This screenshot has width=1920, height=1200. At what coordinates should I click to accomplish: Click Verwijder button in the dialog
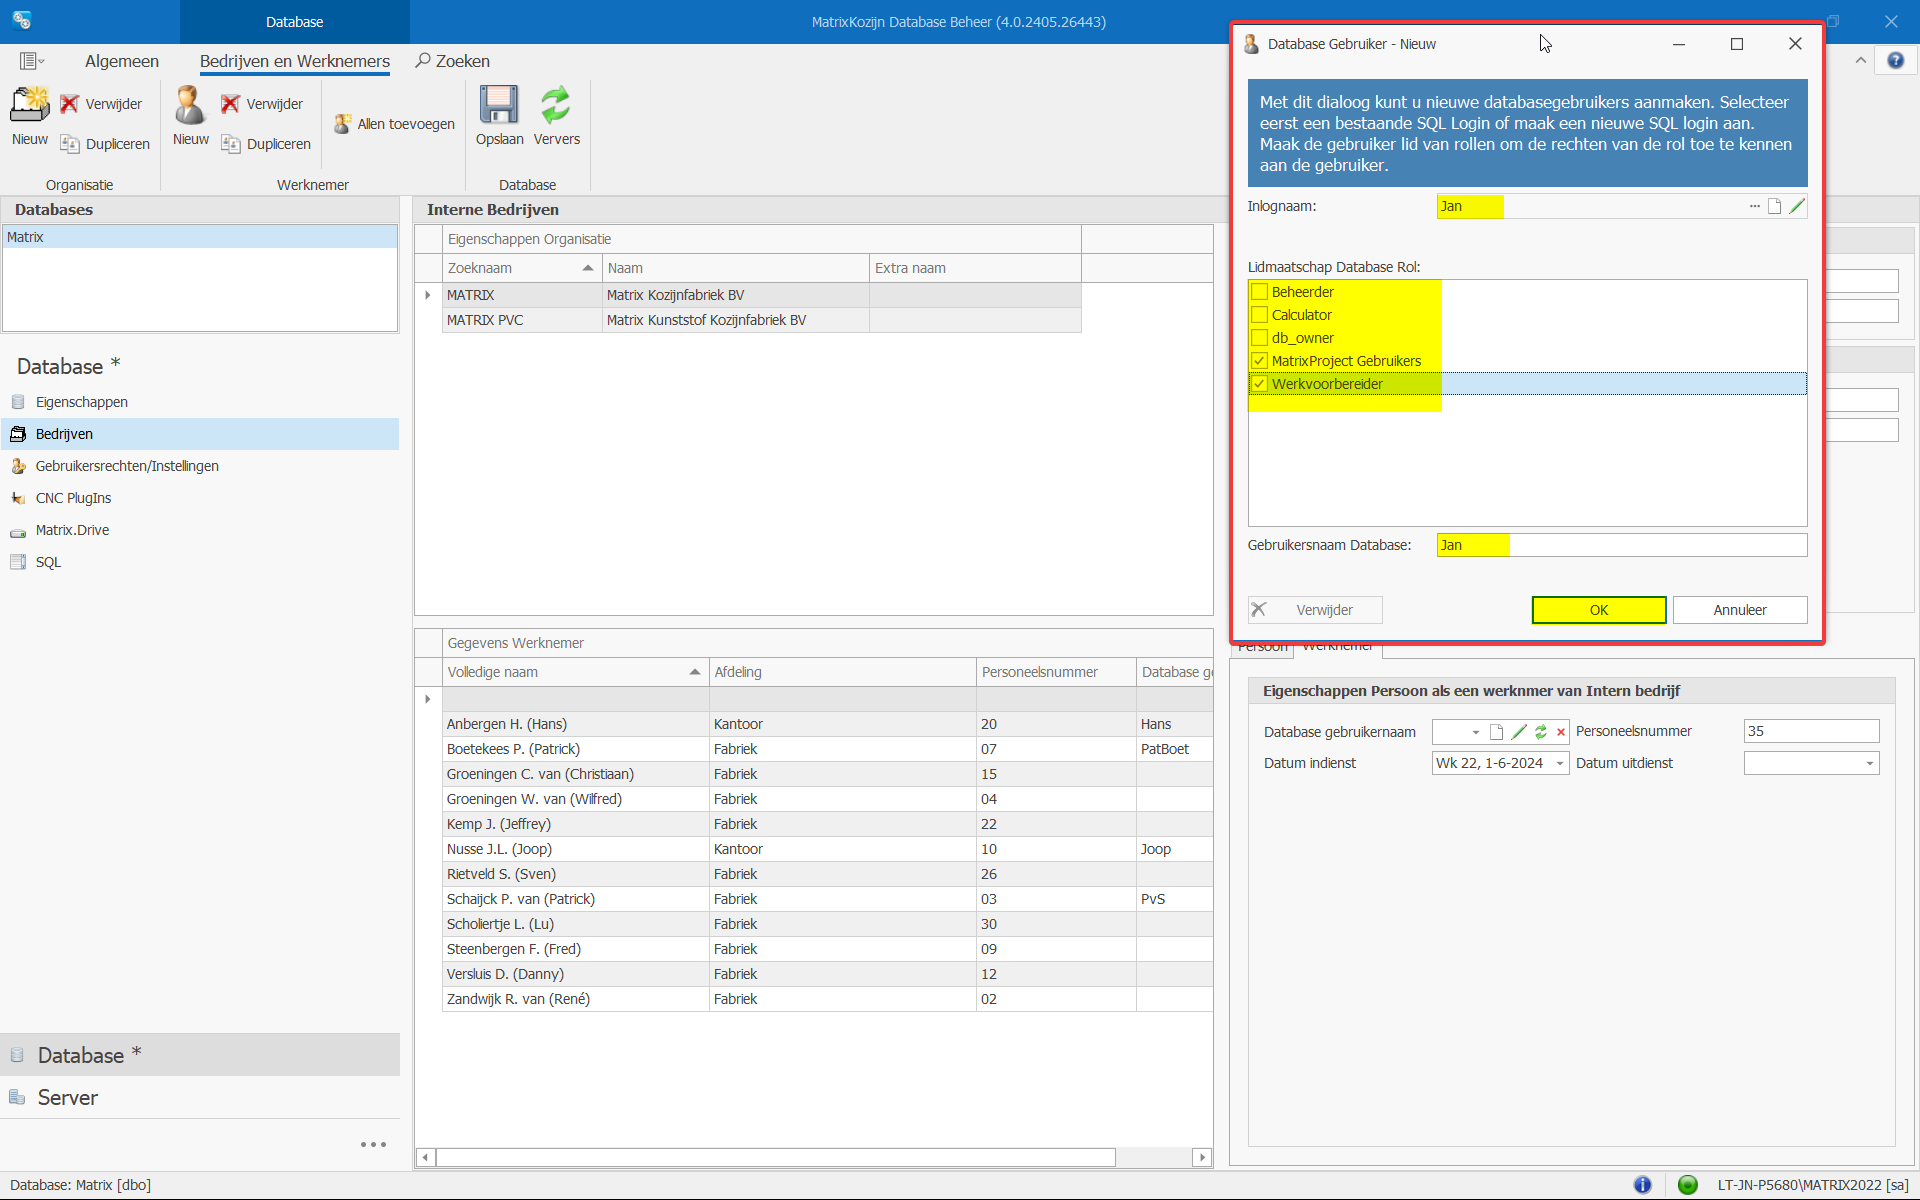(1315, 610)
